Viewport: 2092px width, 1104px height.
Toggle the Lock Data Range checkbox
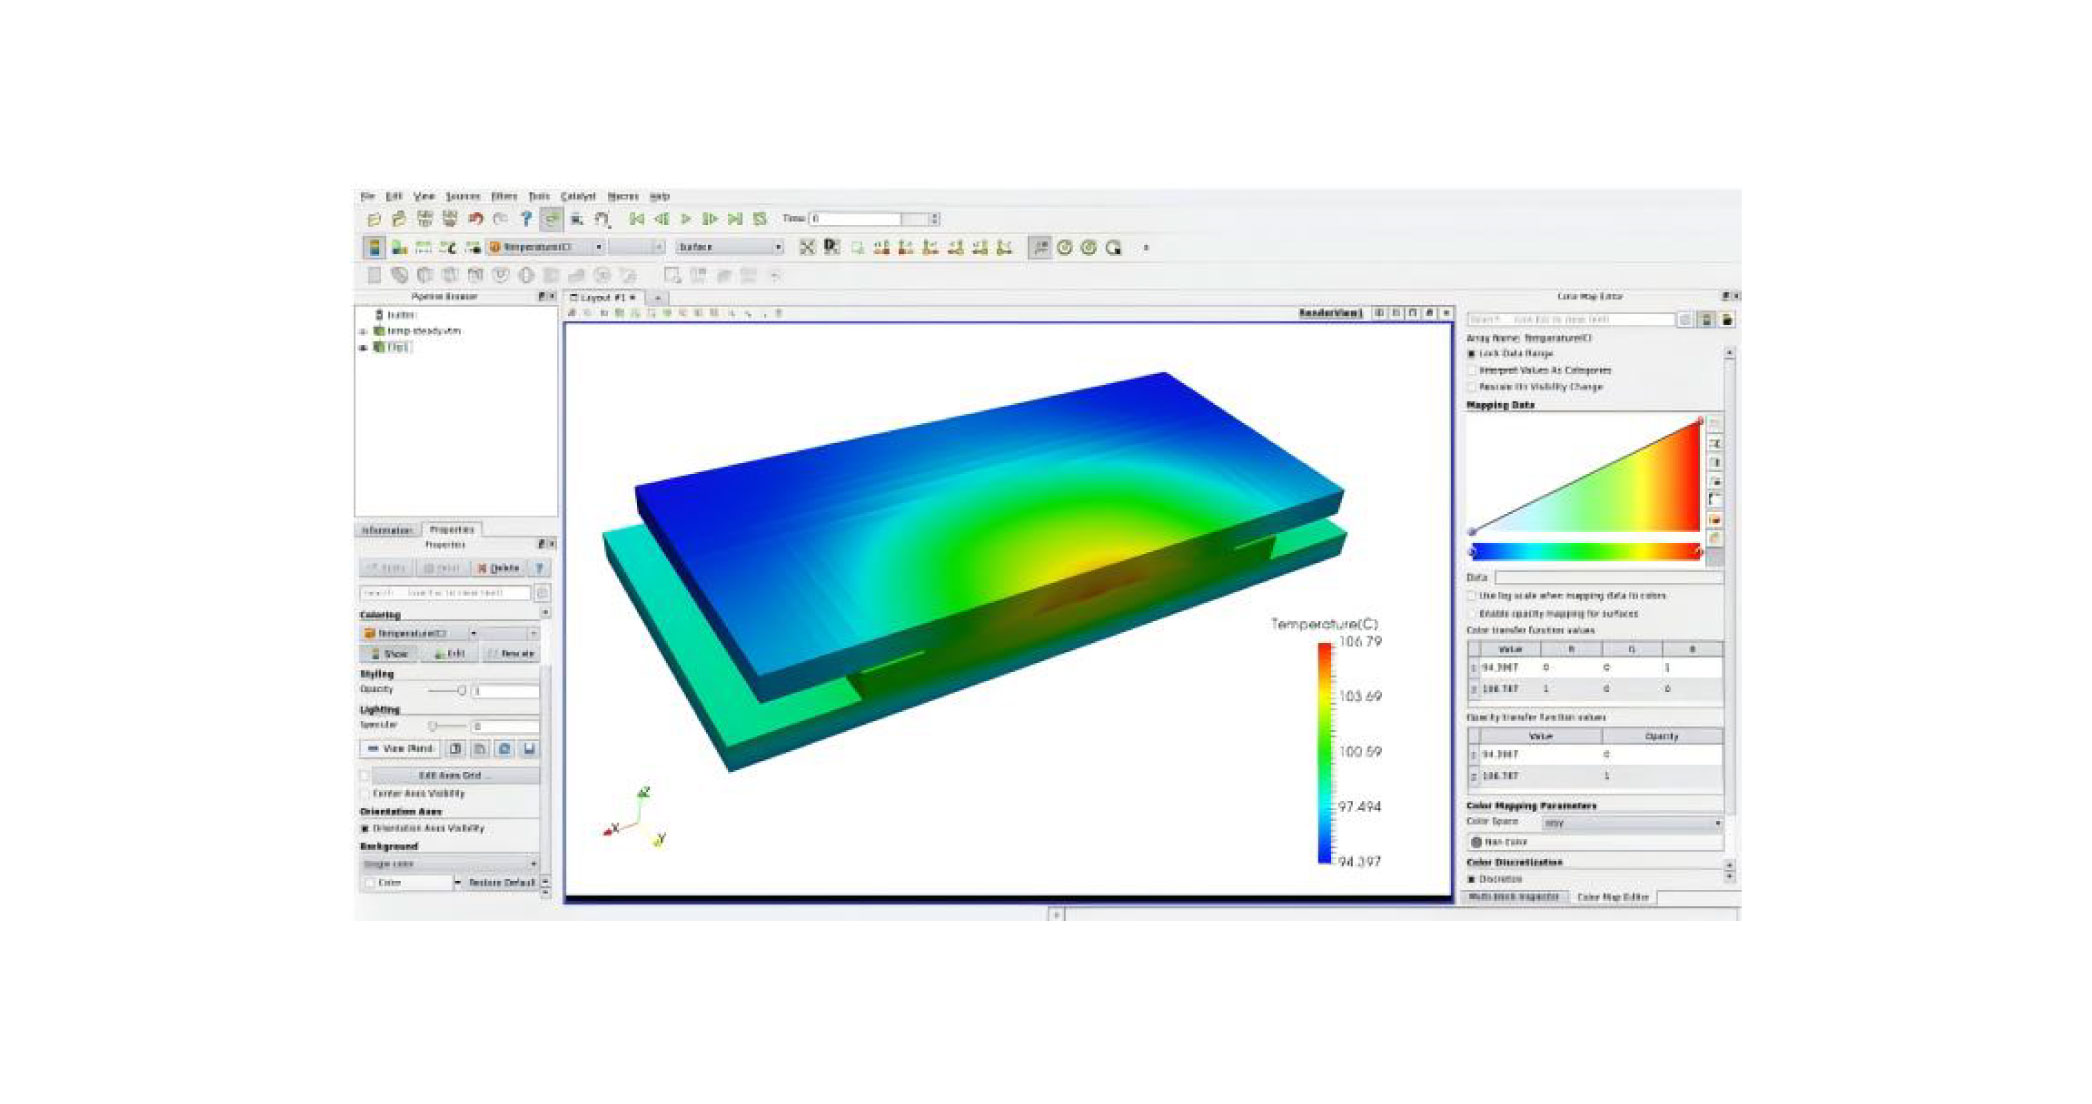point(1472,354)
